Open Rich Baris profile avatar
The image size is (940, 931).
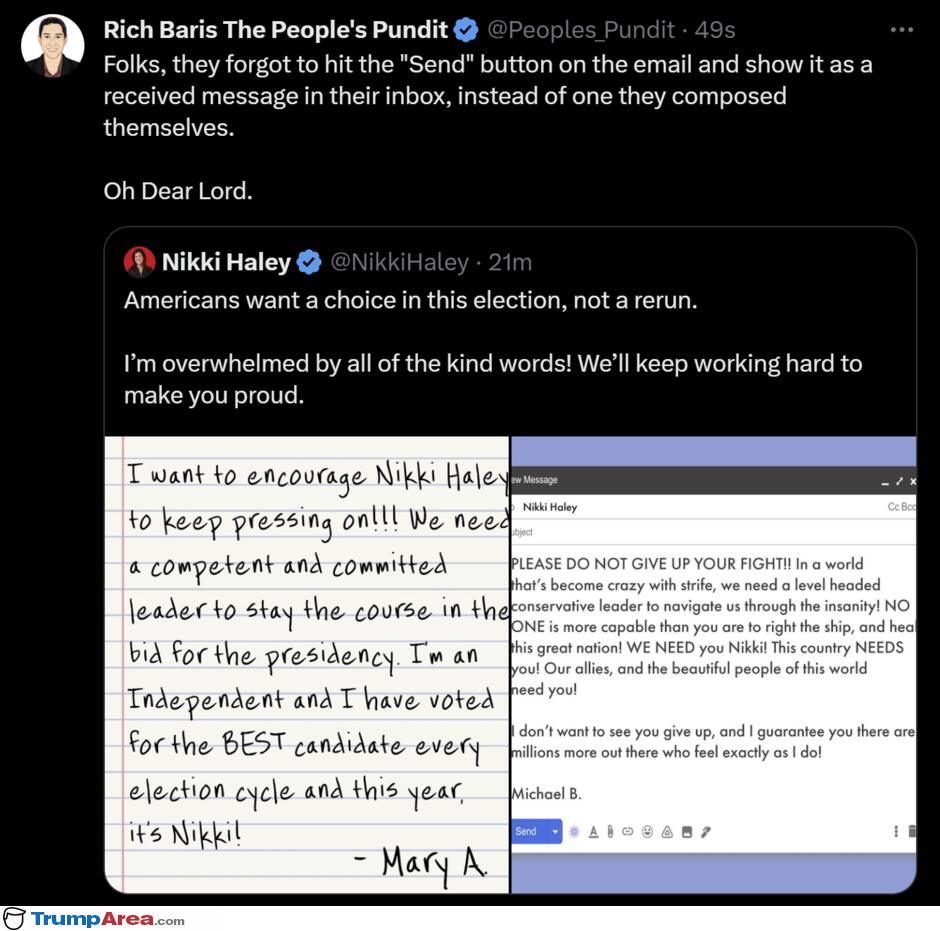tap(53, 46)
